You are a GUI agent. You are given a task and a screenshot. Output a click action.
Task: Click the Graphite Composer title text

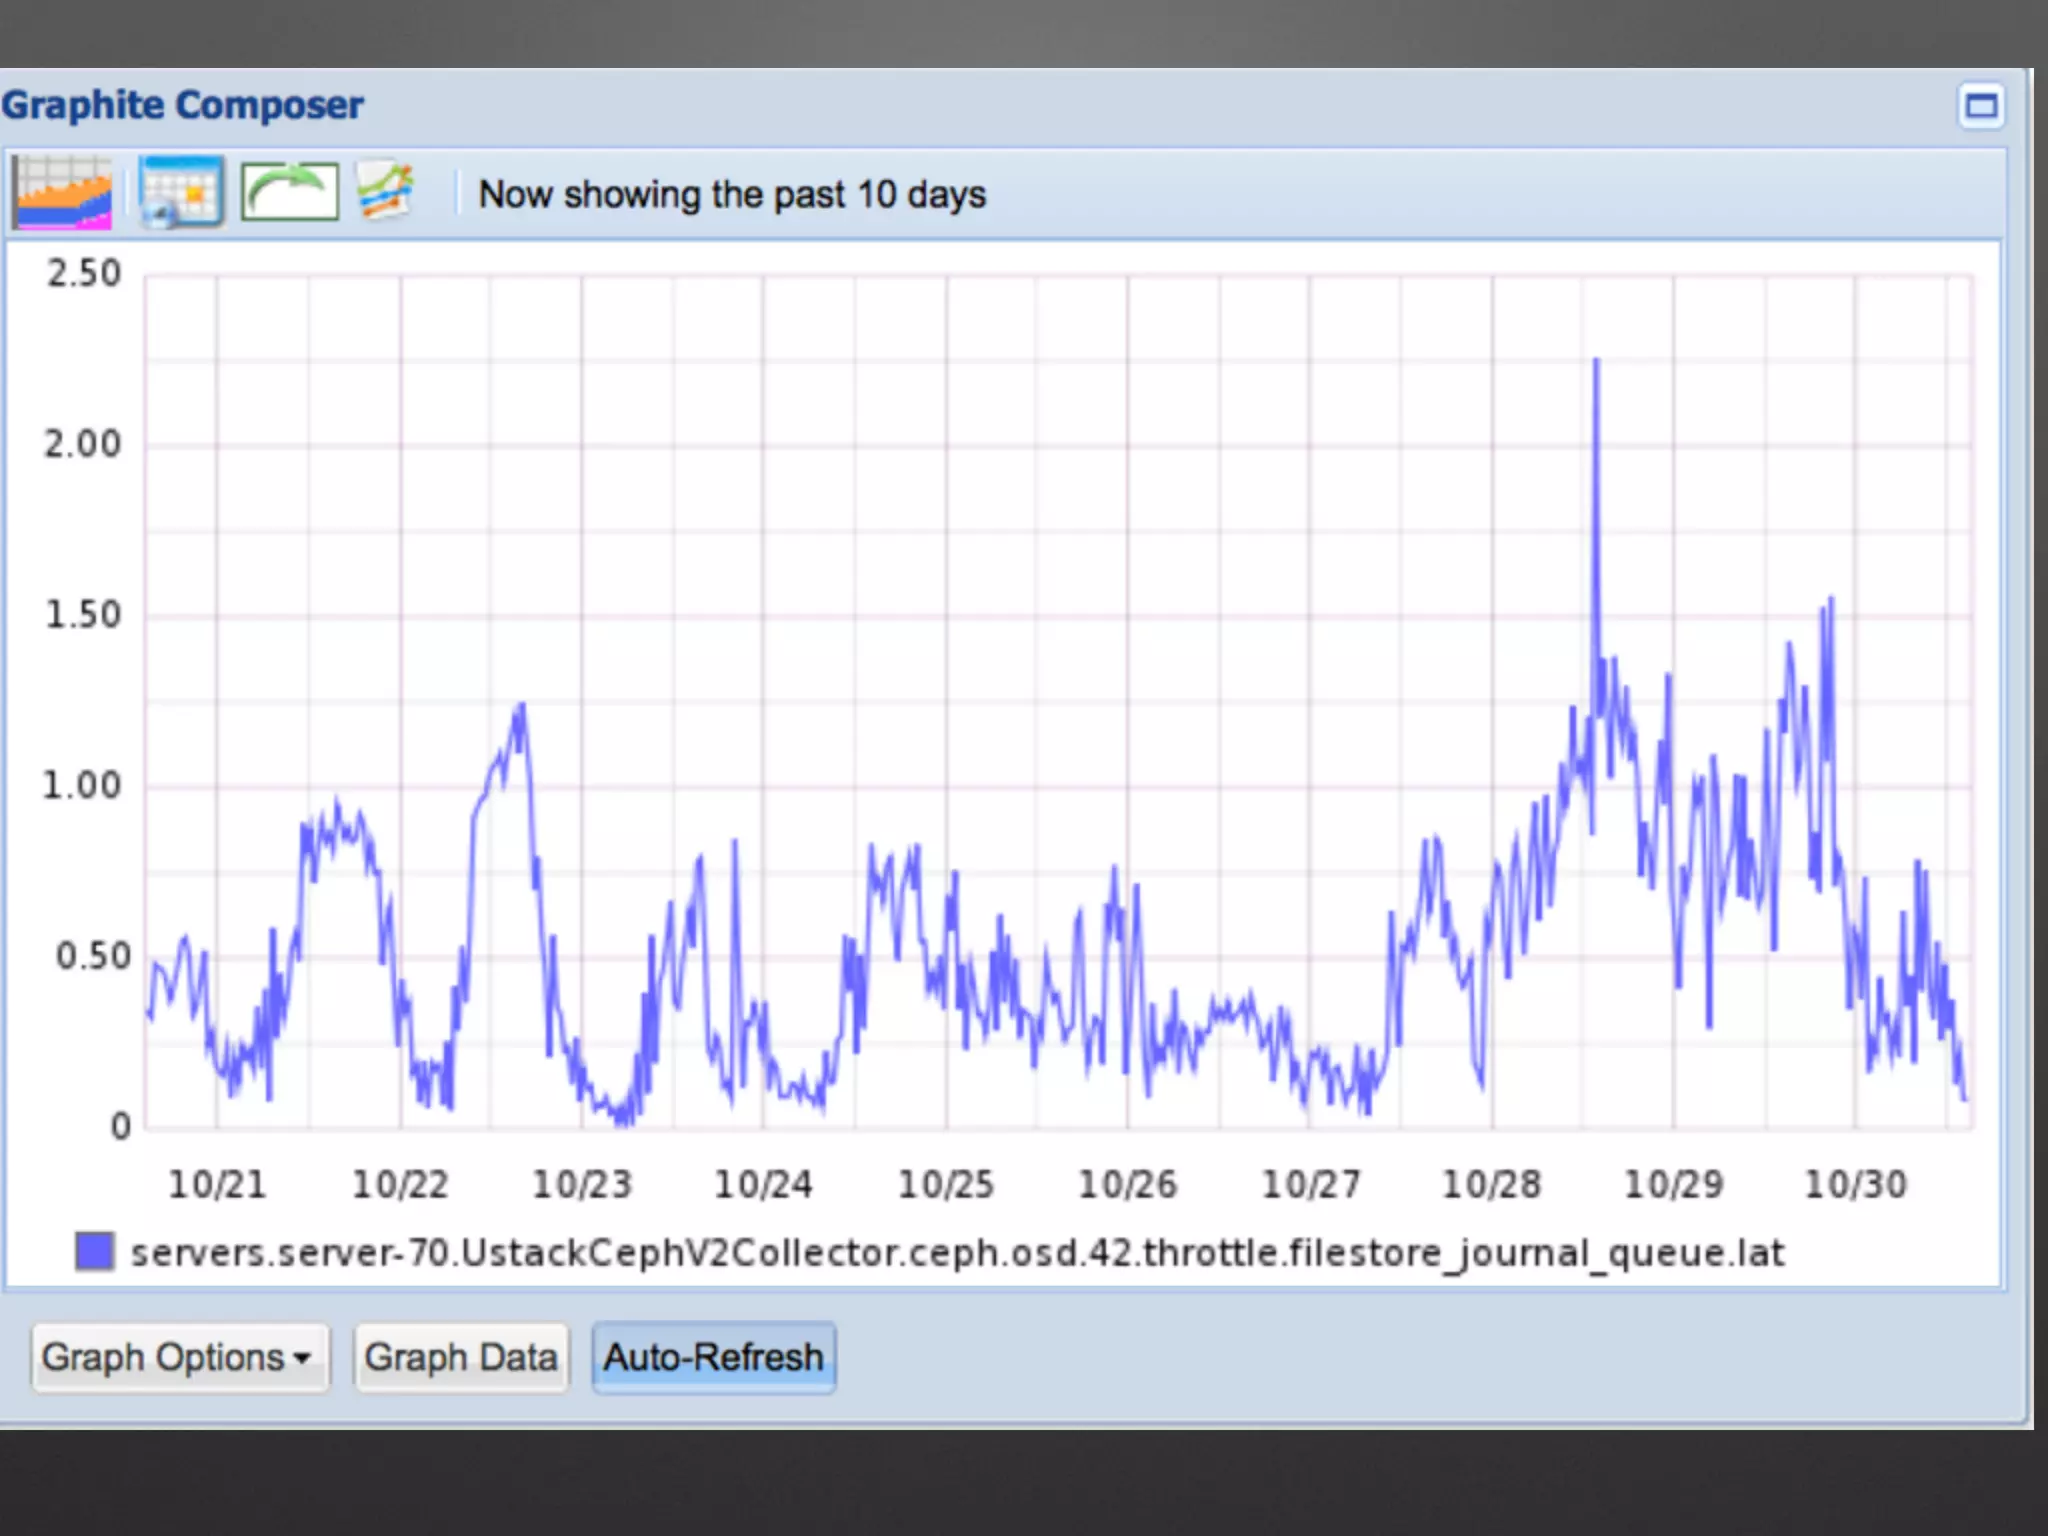click(183, 105)
